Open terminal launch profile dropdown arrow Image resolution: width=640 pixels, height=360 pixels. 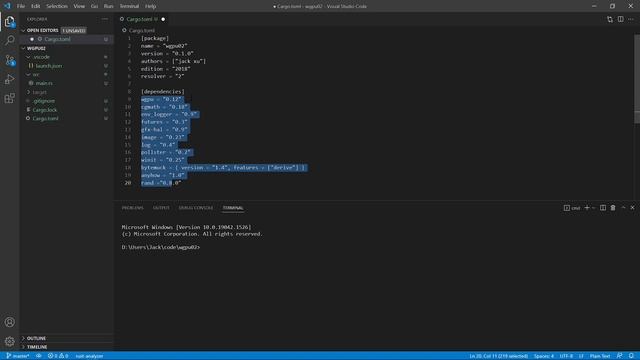point(593,208)
